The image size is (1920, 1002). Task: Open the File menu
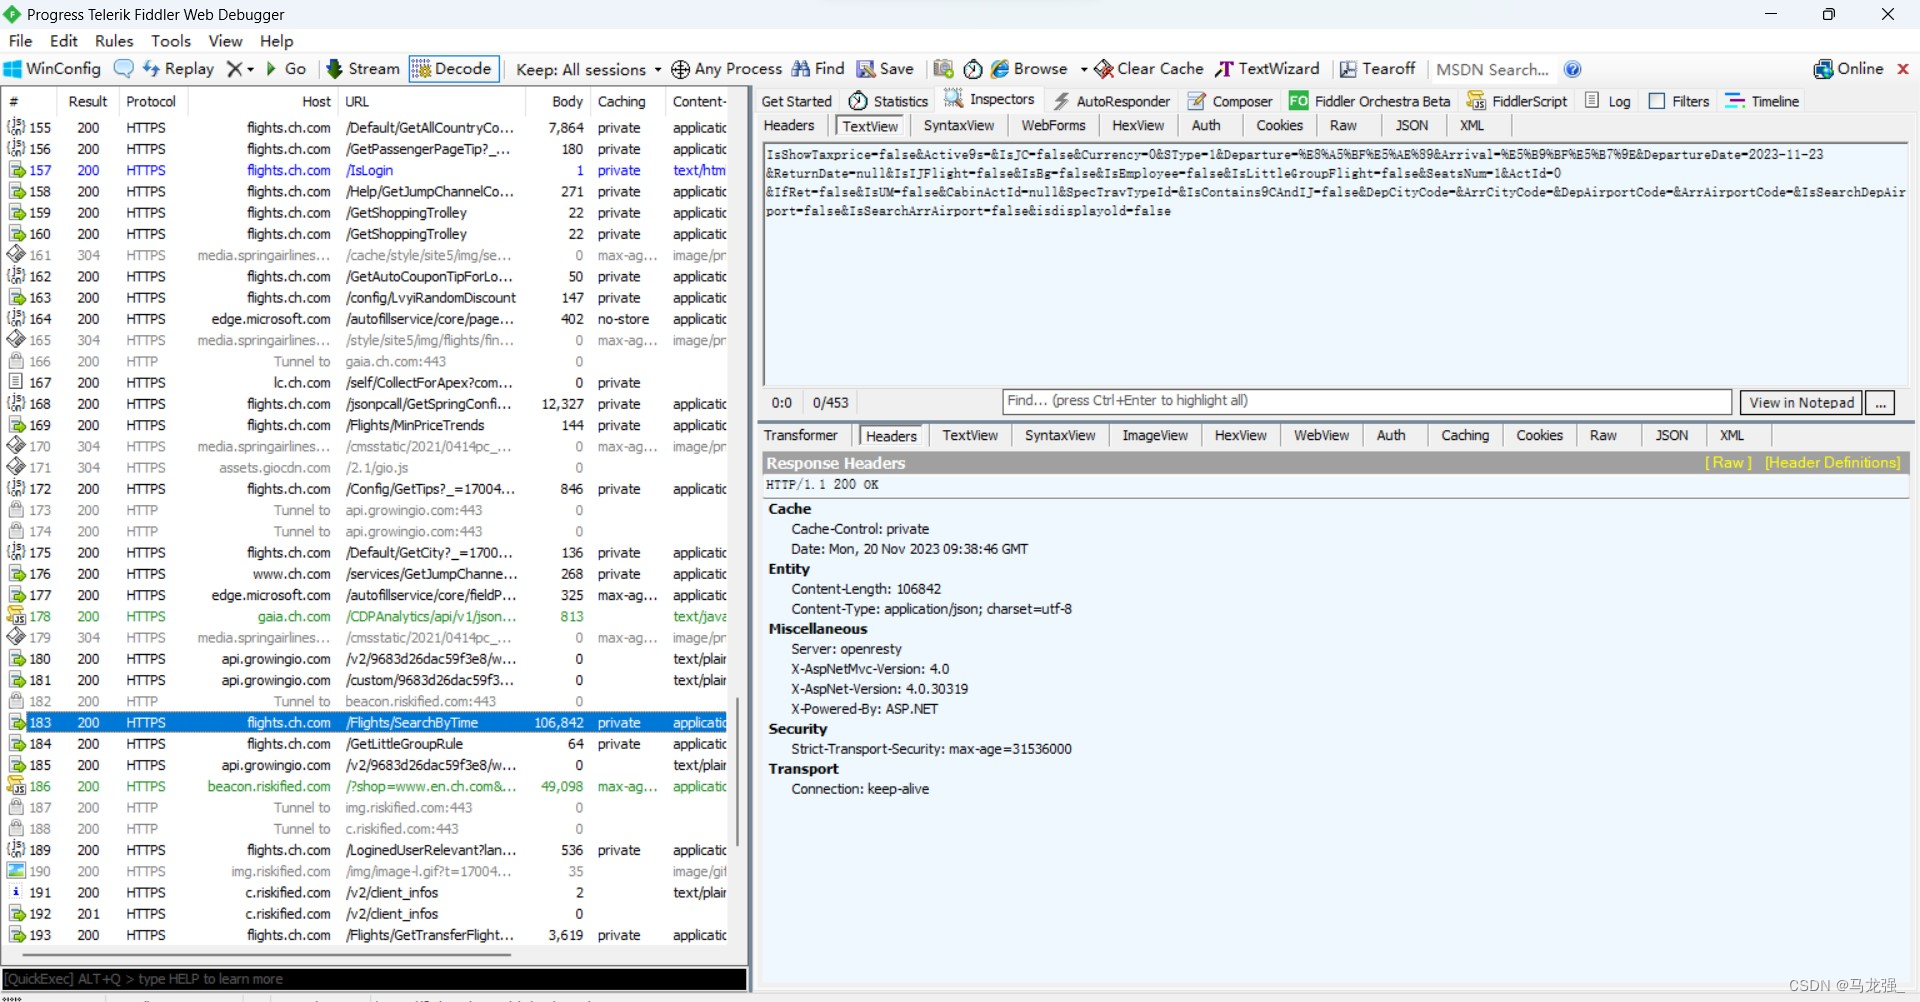tap(21, 41)
